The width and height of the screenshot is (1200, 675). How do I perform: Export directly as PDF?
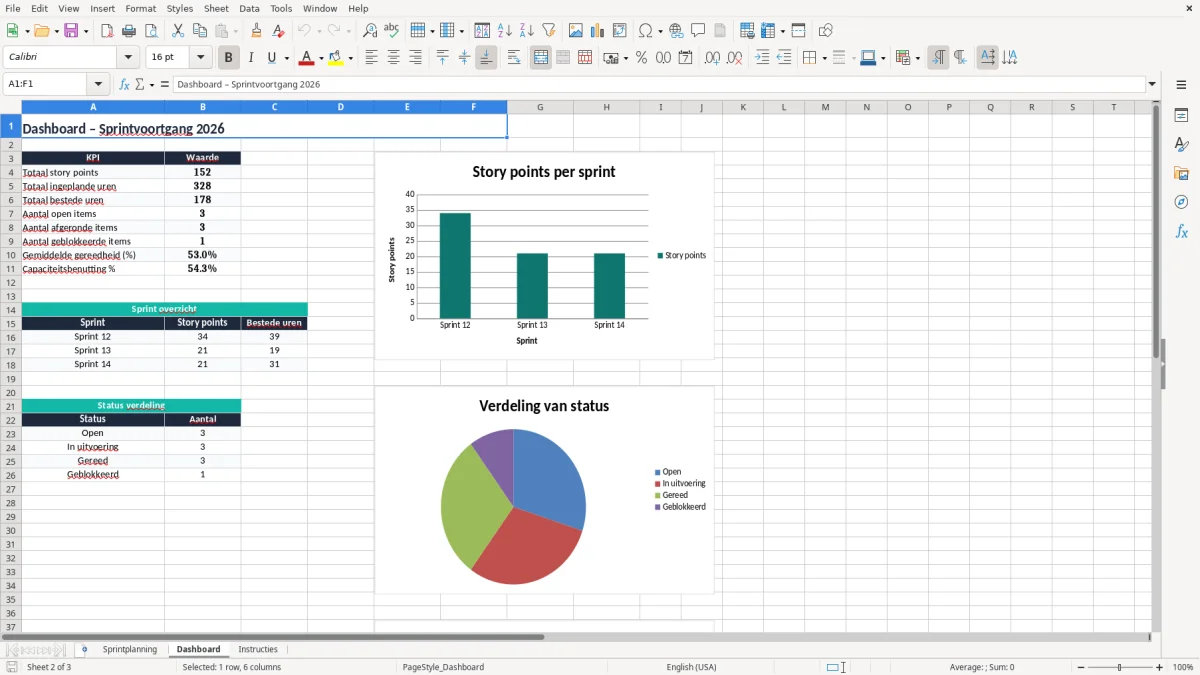pos(107,31)
